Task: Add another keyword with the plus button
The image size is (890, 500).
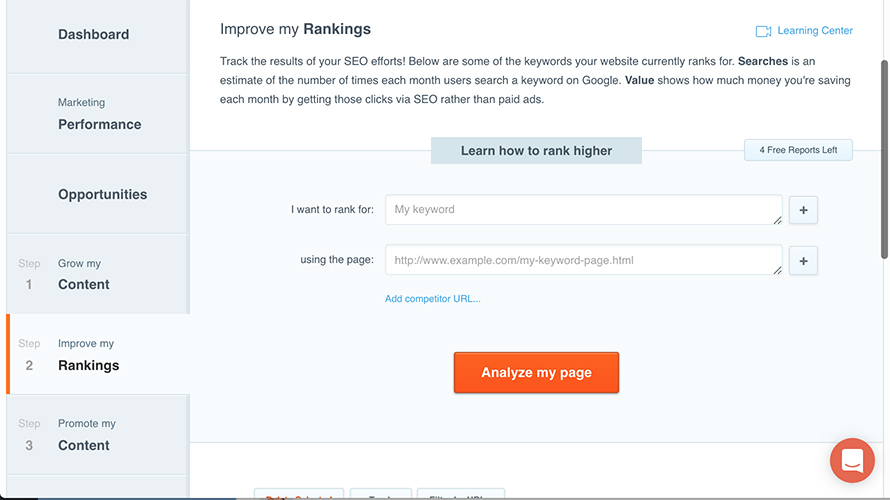Action: click(x=803, y=210)
